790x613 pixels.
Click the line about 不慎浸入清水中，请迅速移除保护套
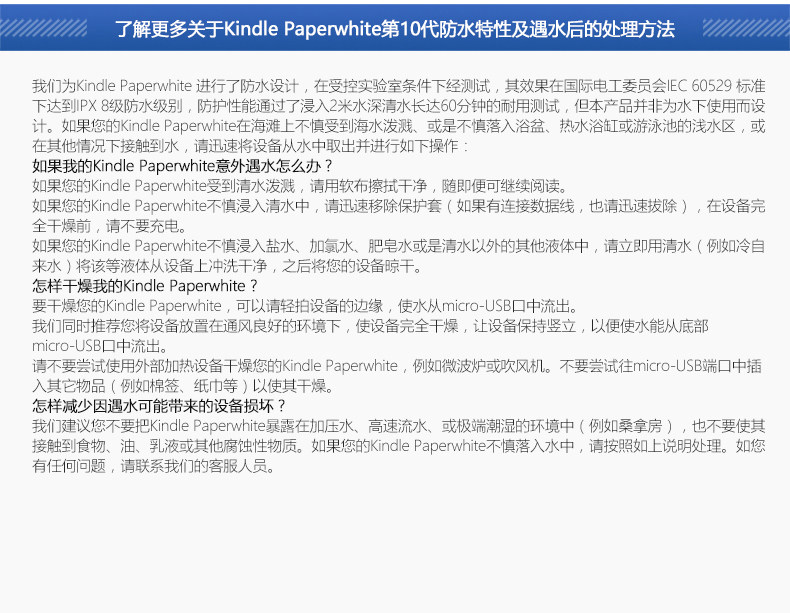click(399, 206)
